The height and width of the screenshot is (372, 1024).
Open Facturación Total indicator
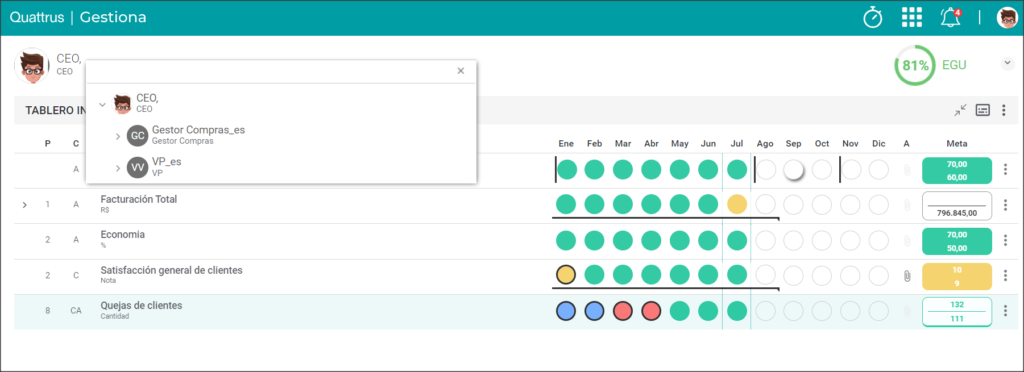[x=138, y=199]
